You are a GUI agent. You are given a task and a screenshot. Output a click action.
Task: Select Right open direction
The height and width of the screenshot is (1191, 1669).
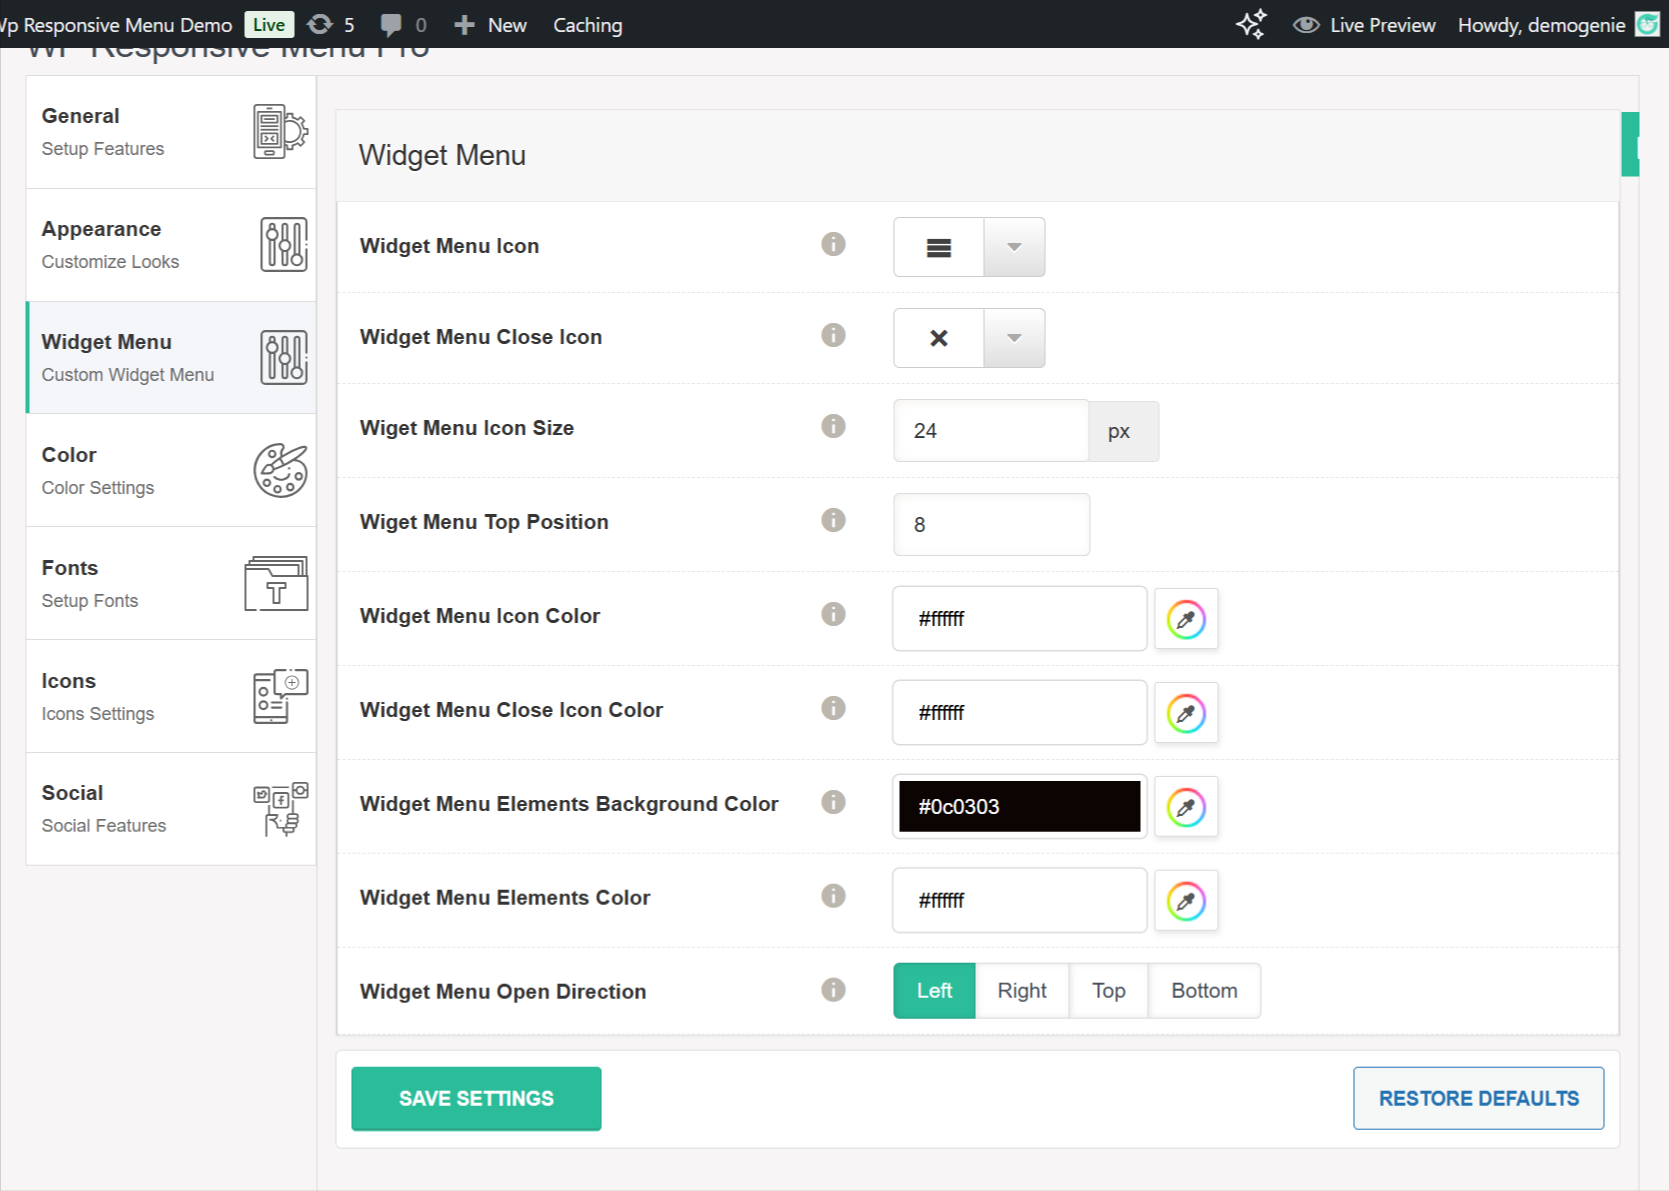pyautogui.click(x=1022, y=991)
